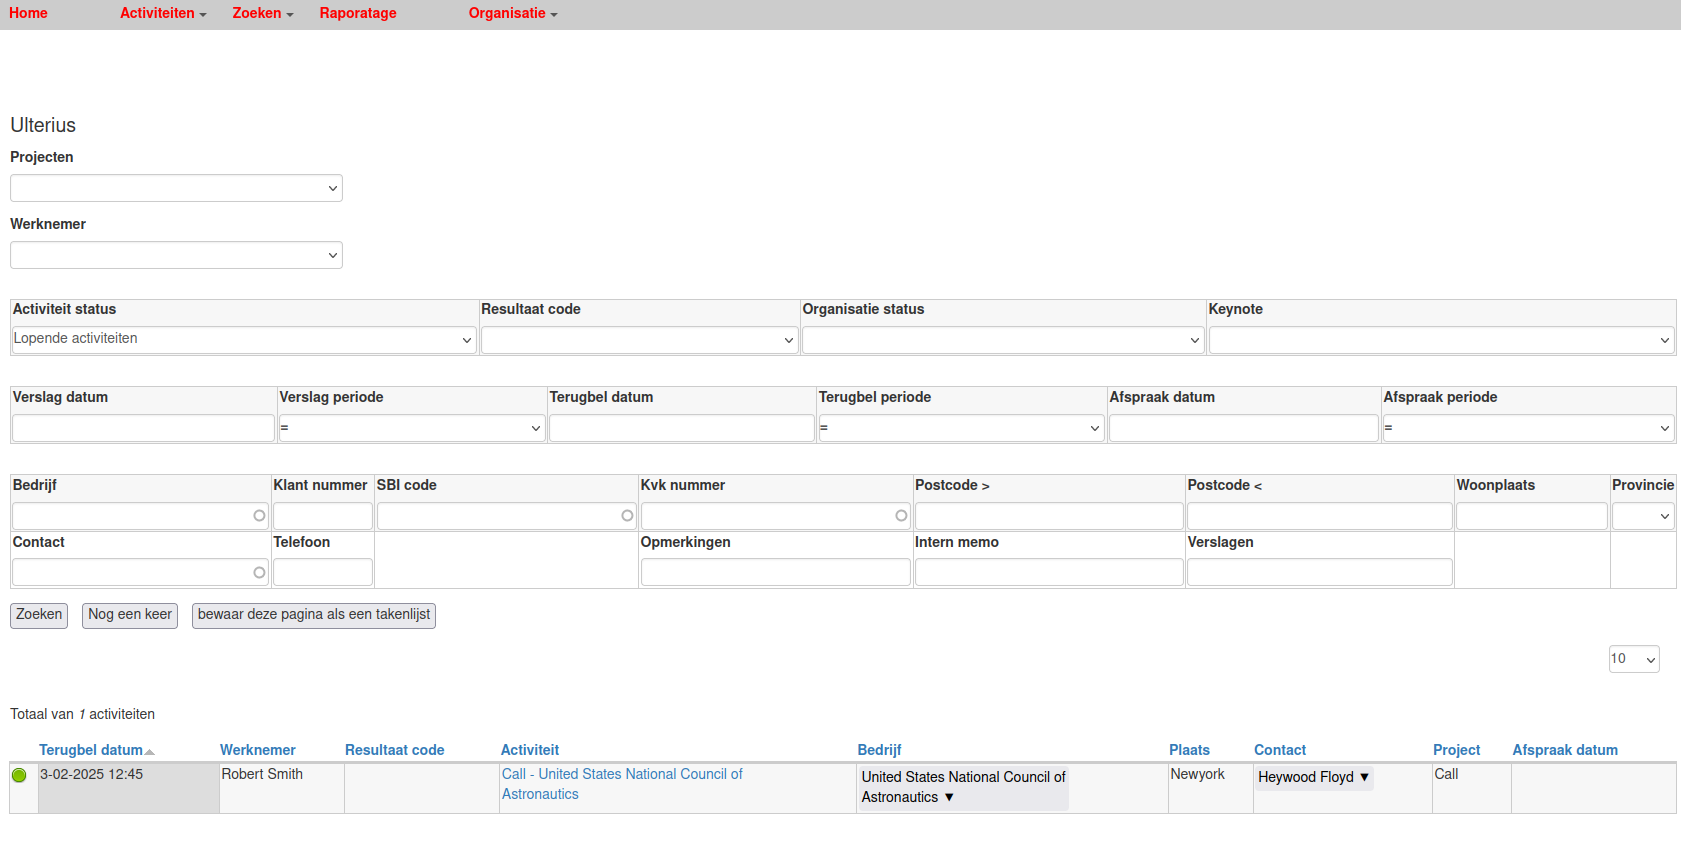Image resolution: width=1681 pixels, height=857 pixels.
Task: Open the Resultaat code filter dropdown
Action: tap(639, 340)
